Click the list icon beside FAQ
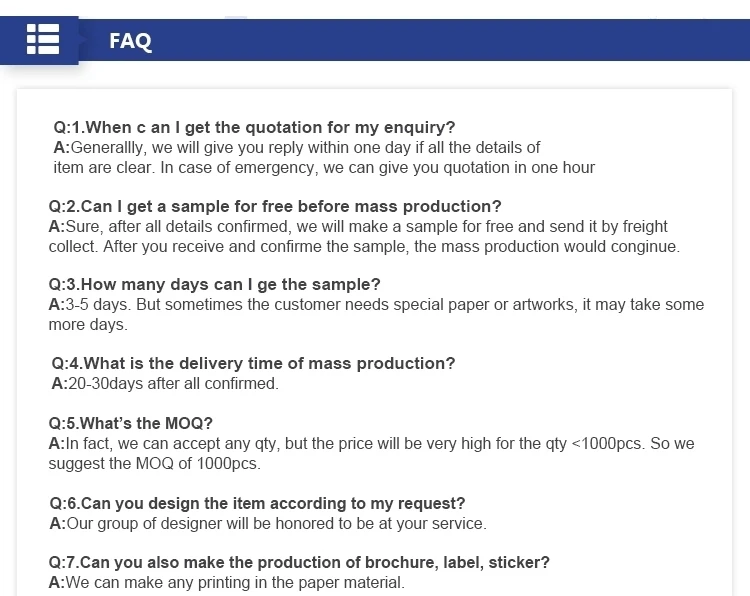 pos(43,39)
